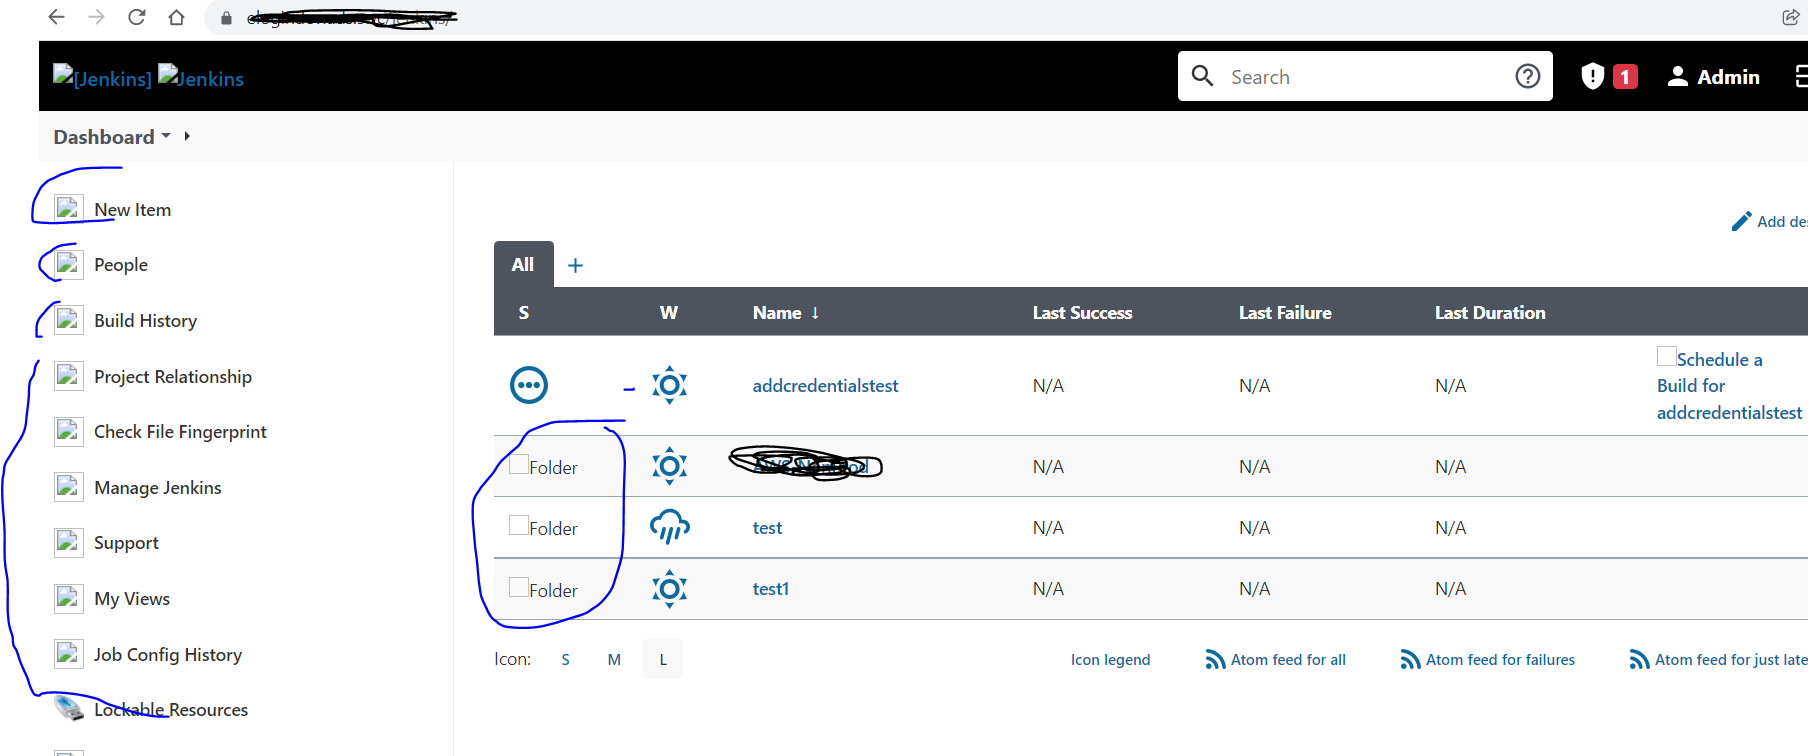Click the address bar lock icon

point(226,18)
